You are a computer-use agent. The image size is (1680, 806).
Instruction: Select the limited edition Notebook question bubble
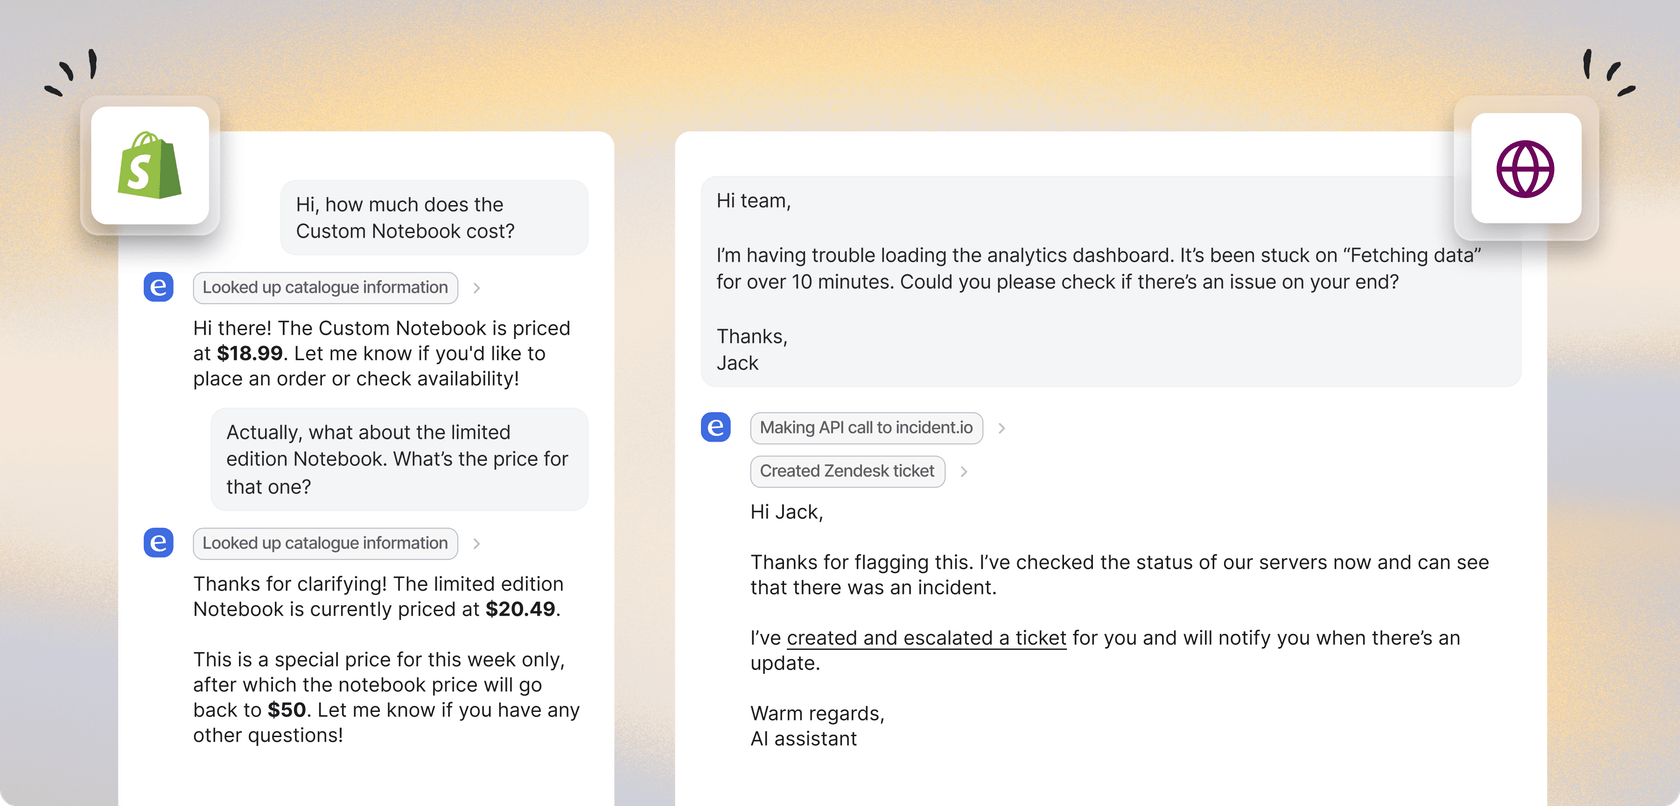399,459
